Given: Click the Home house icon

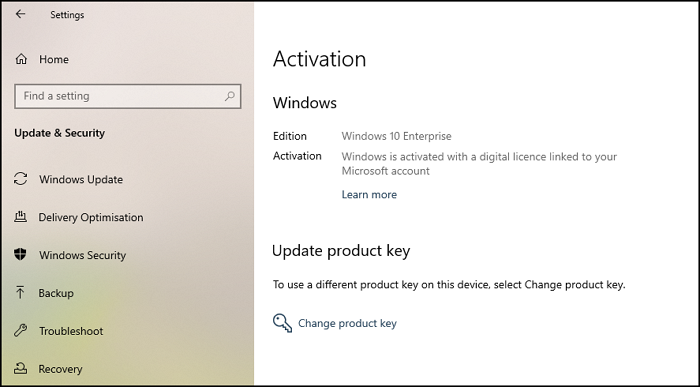Looking at the screenshot, I should click(21, 59).
